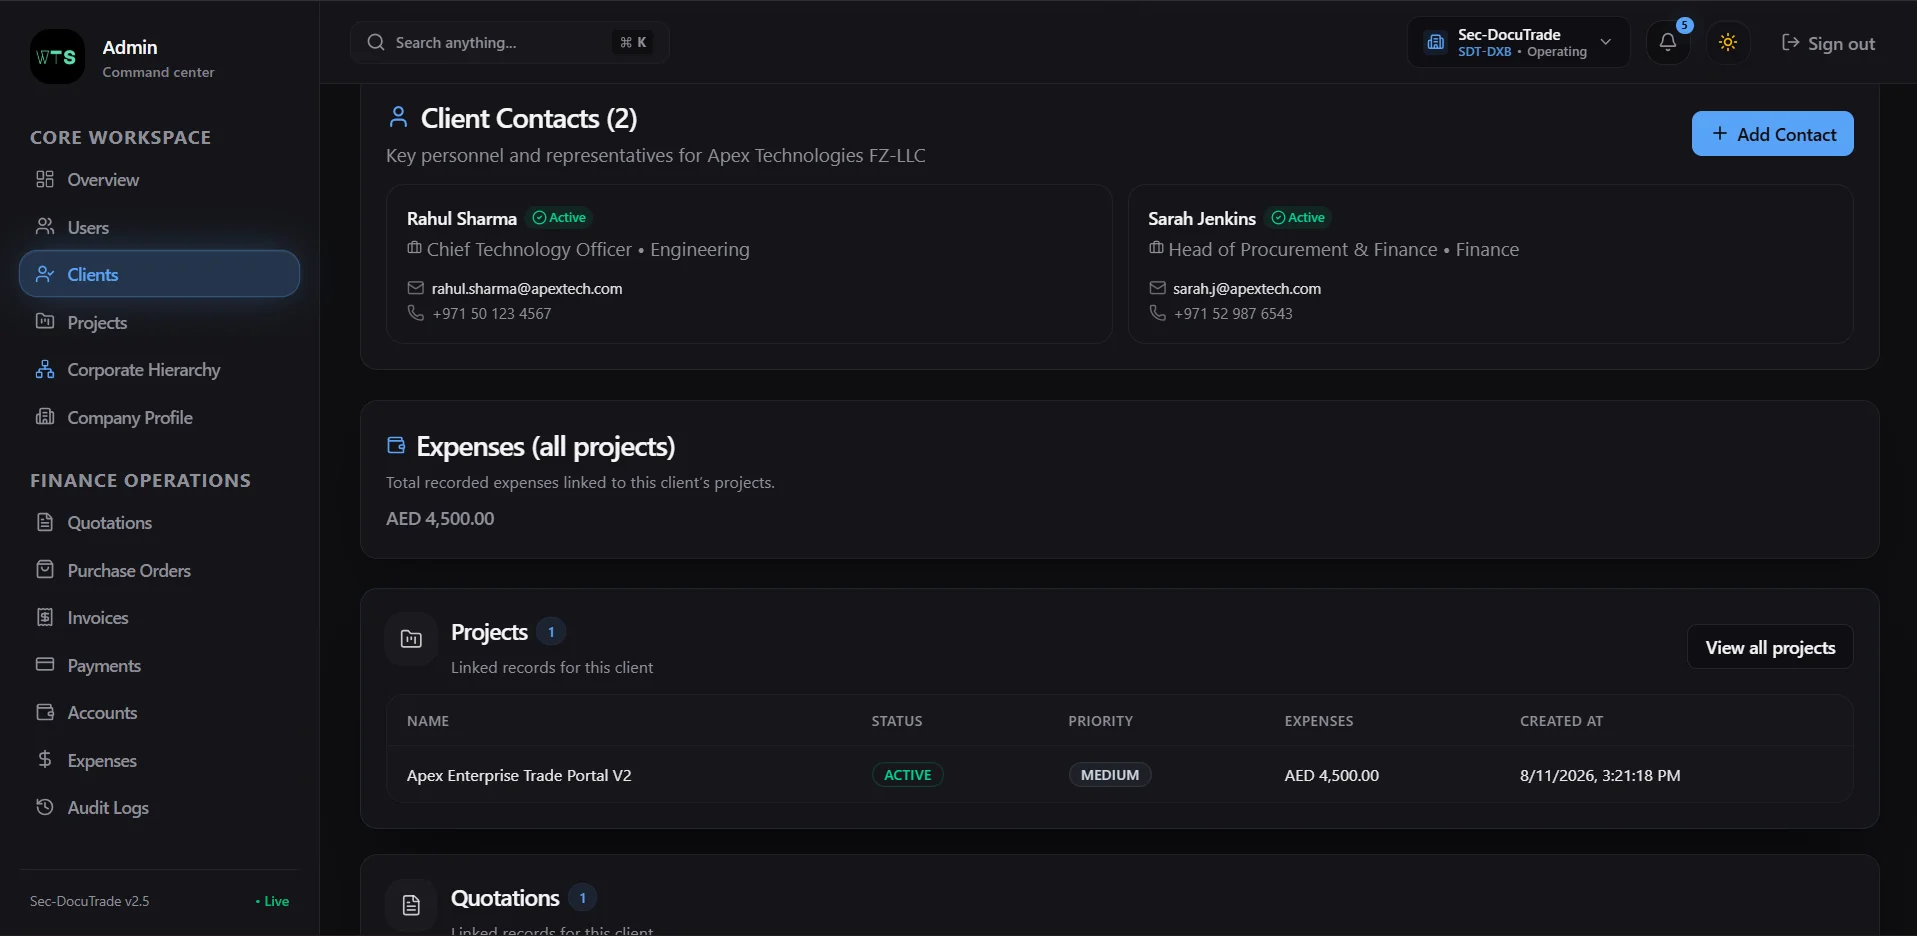Click Sarah Jenkins contact card
The width and height of the screenshot is (1917, 936).
[1490, 264]
